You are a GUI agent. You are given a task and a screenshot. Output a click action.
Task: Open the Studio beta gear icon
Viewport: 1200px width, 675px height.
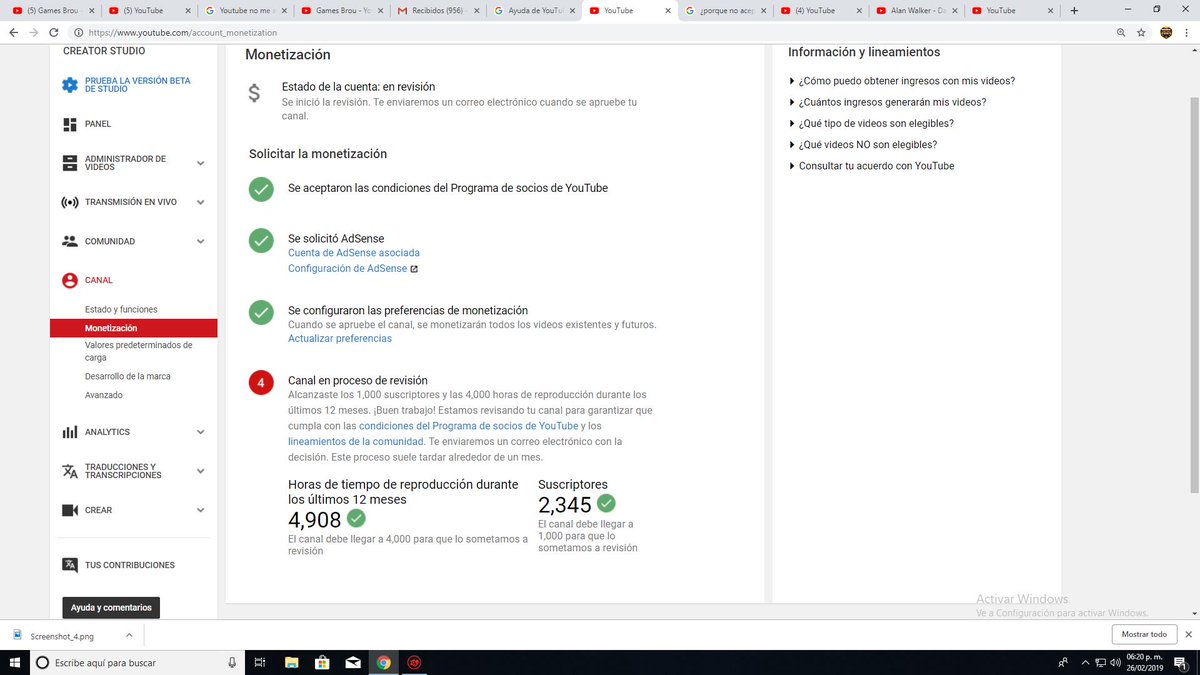point(70,85)
